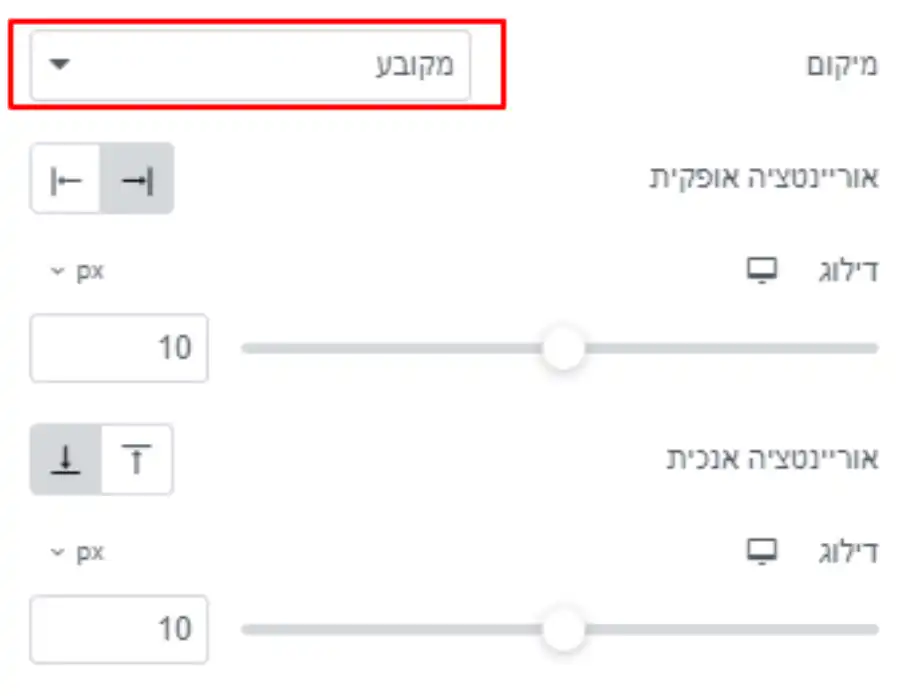This screenshot has height=696, width=900.
Task: Click the אוריינטציה אופקית label
Action: pos(764,177)
